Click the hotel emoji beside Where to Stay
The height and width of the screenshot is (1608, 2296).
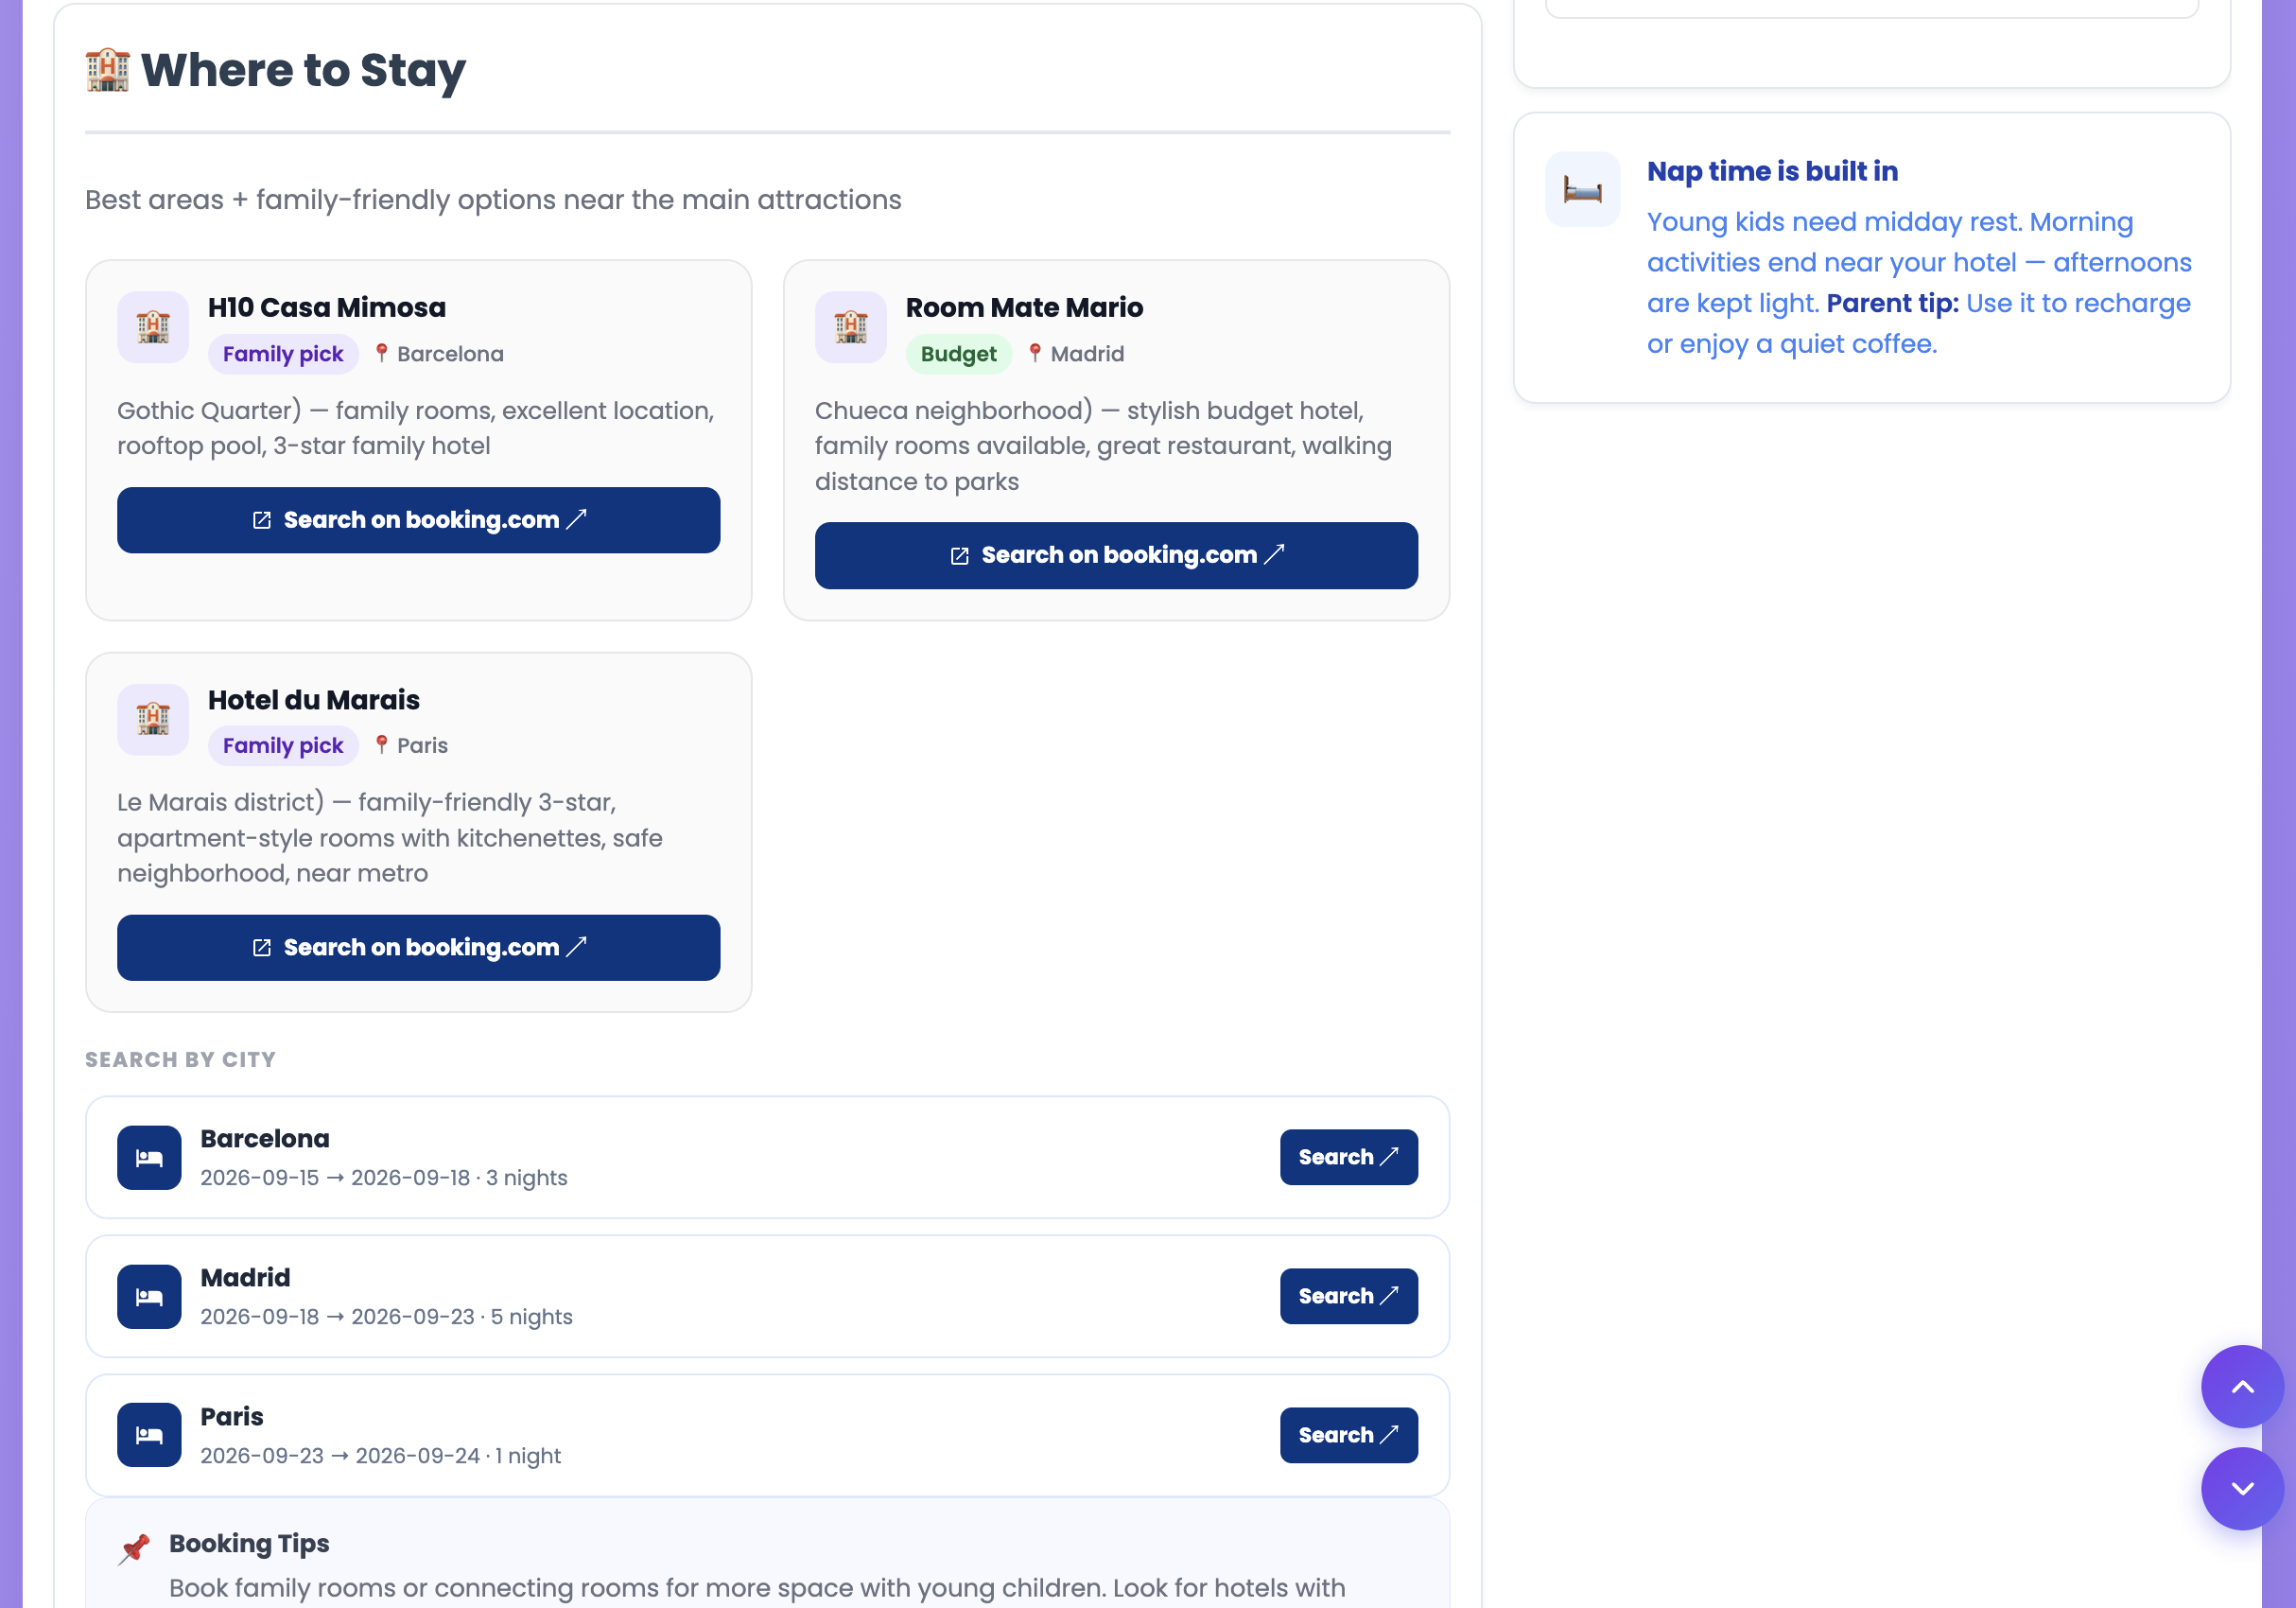pyautogui.click(x=108, y=70)
